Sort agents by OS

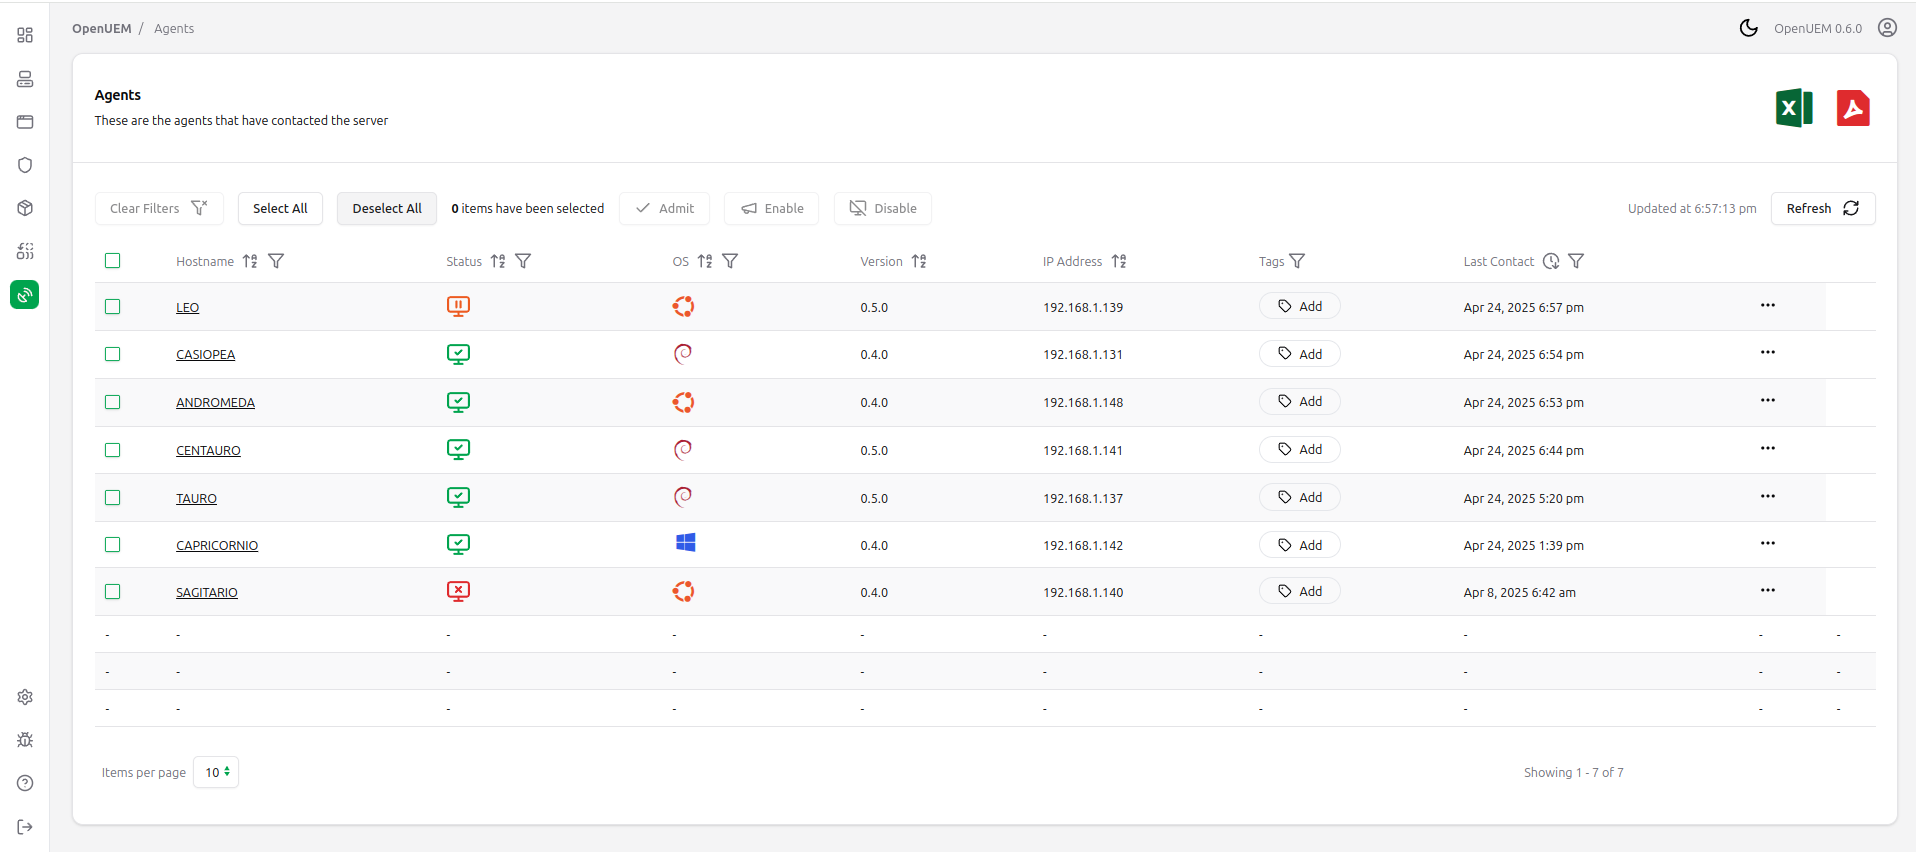(705, 261)
